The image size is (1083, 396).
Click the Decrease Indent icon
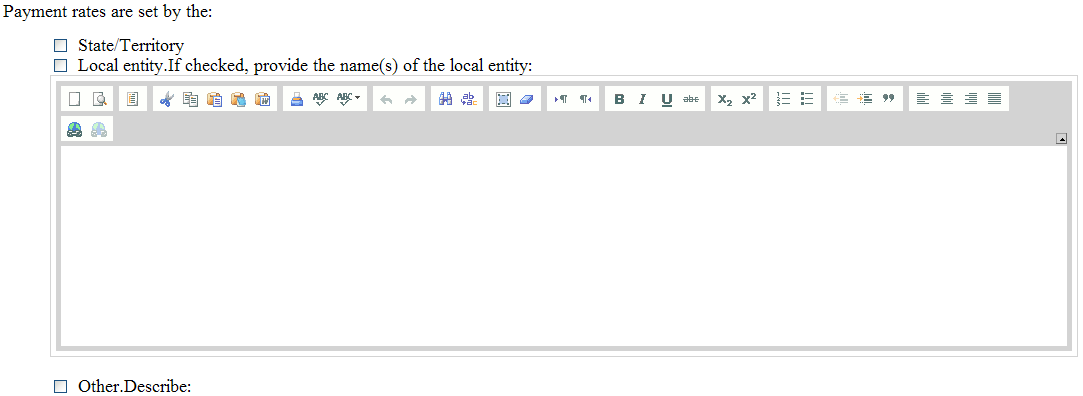(841, 99)
